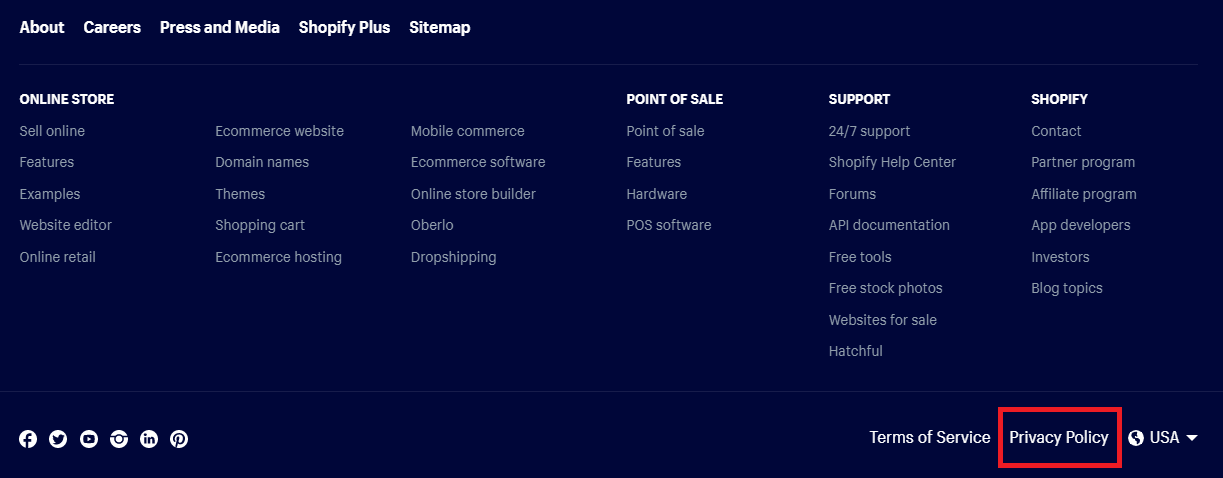
Task: Open the Affiliate program link
Action: click(1083, 194)
